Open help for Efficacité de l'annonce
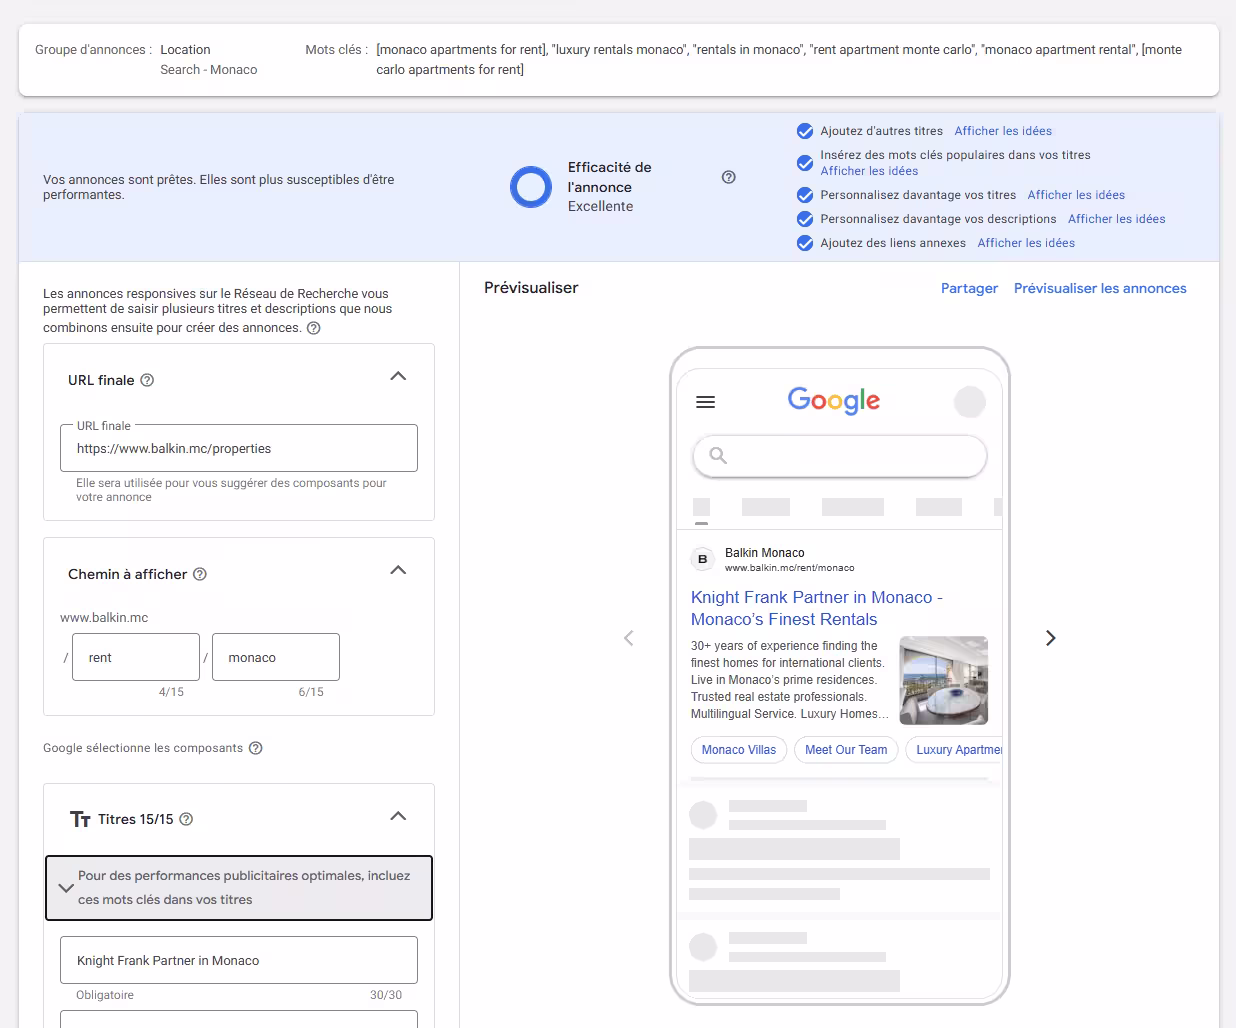The height and width of the screenshot is (1028, 1236). coord(728,176)
